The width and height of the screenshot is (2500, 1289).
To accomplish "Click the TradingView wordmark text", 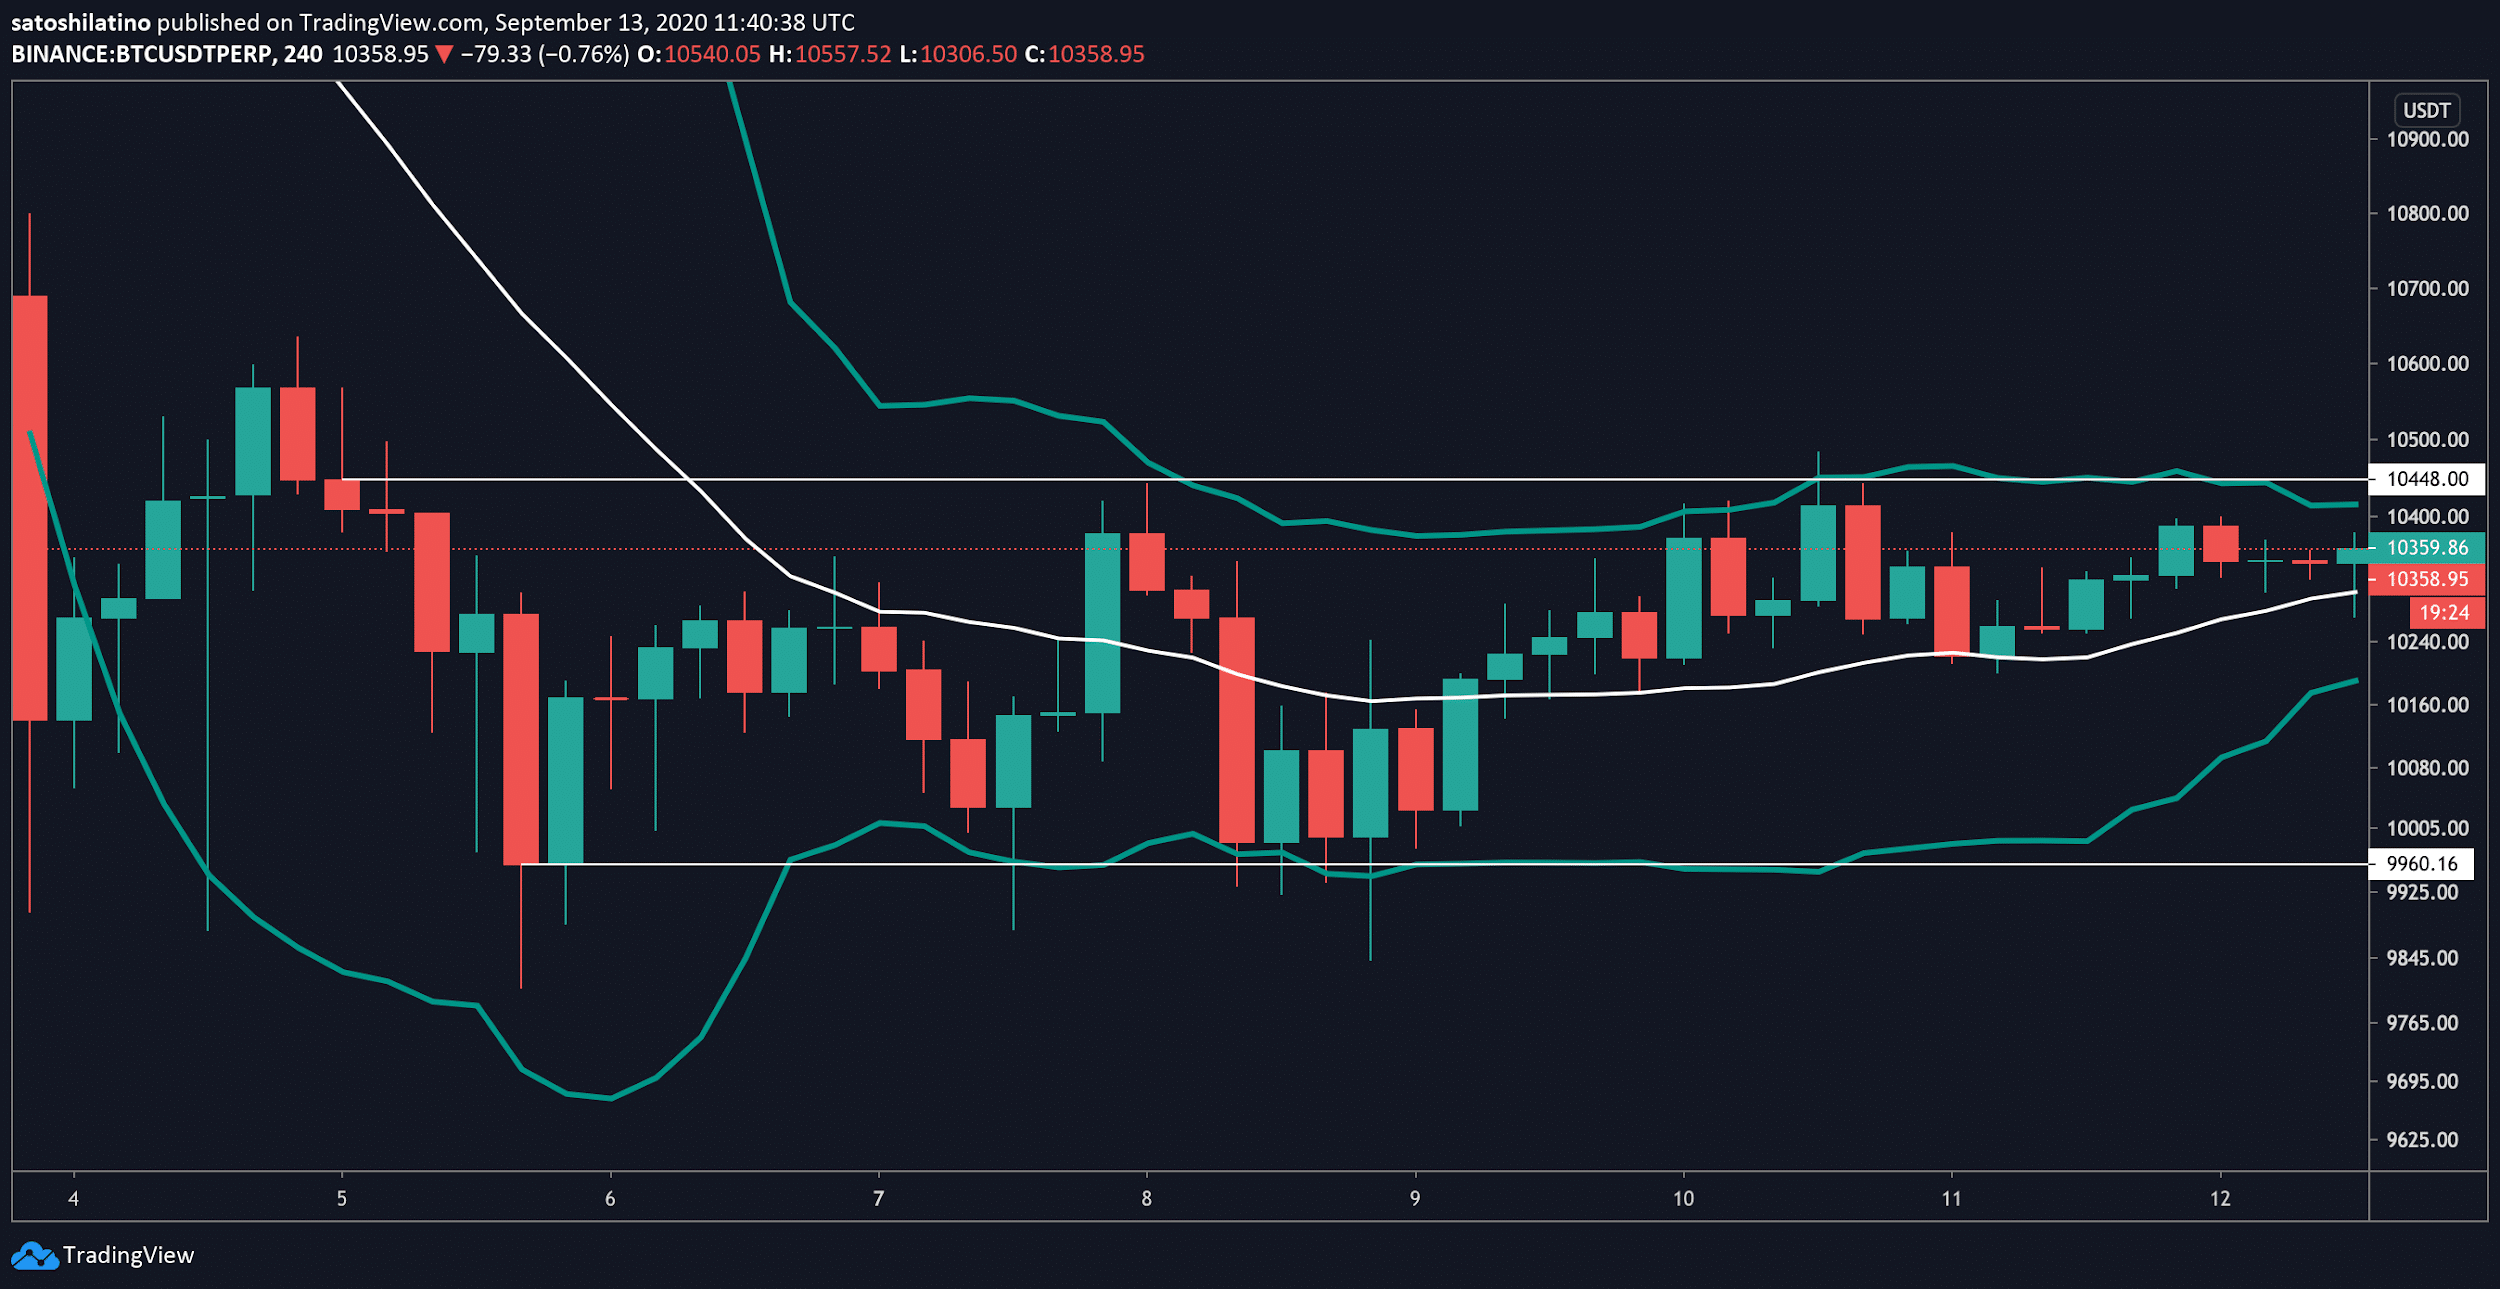I will pyautogui.click(x=128, y=1255).
